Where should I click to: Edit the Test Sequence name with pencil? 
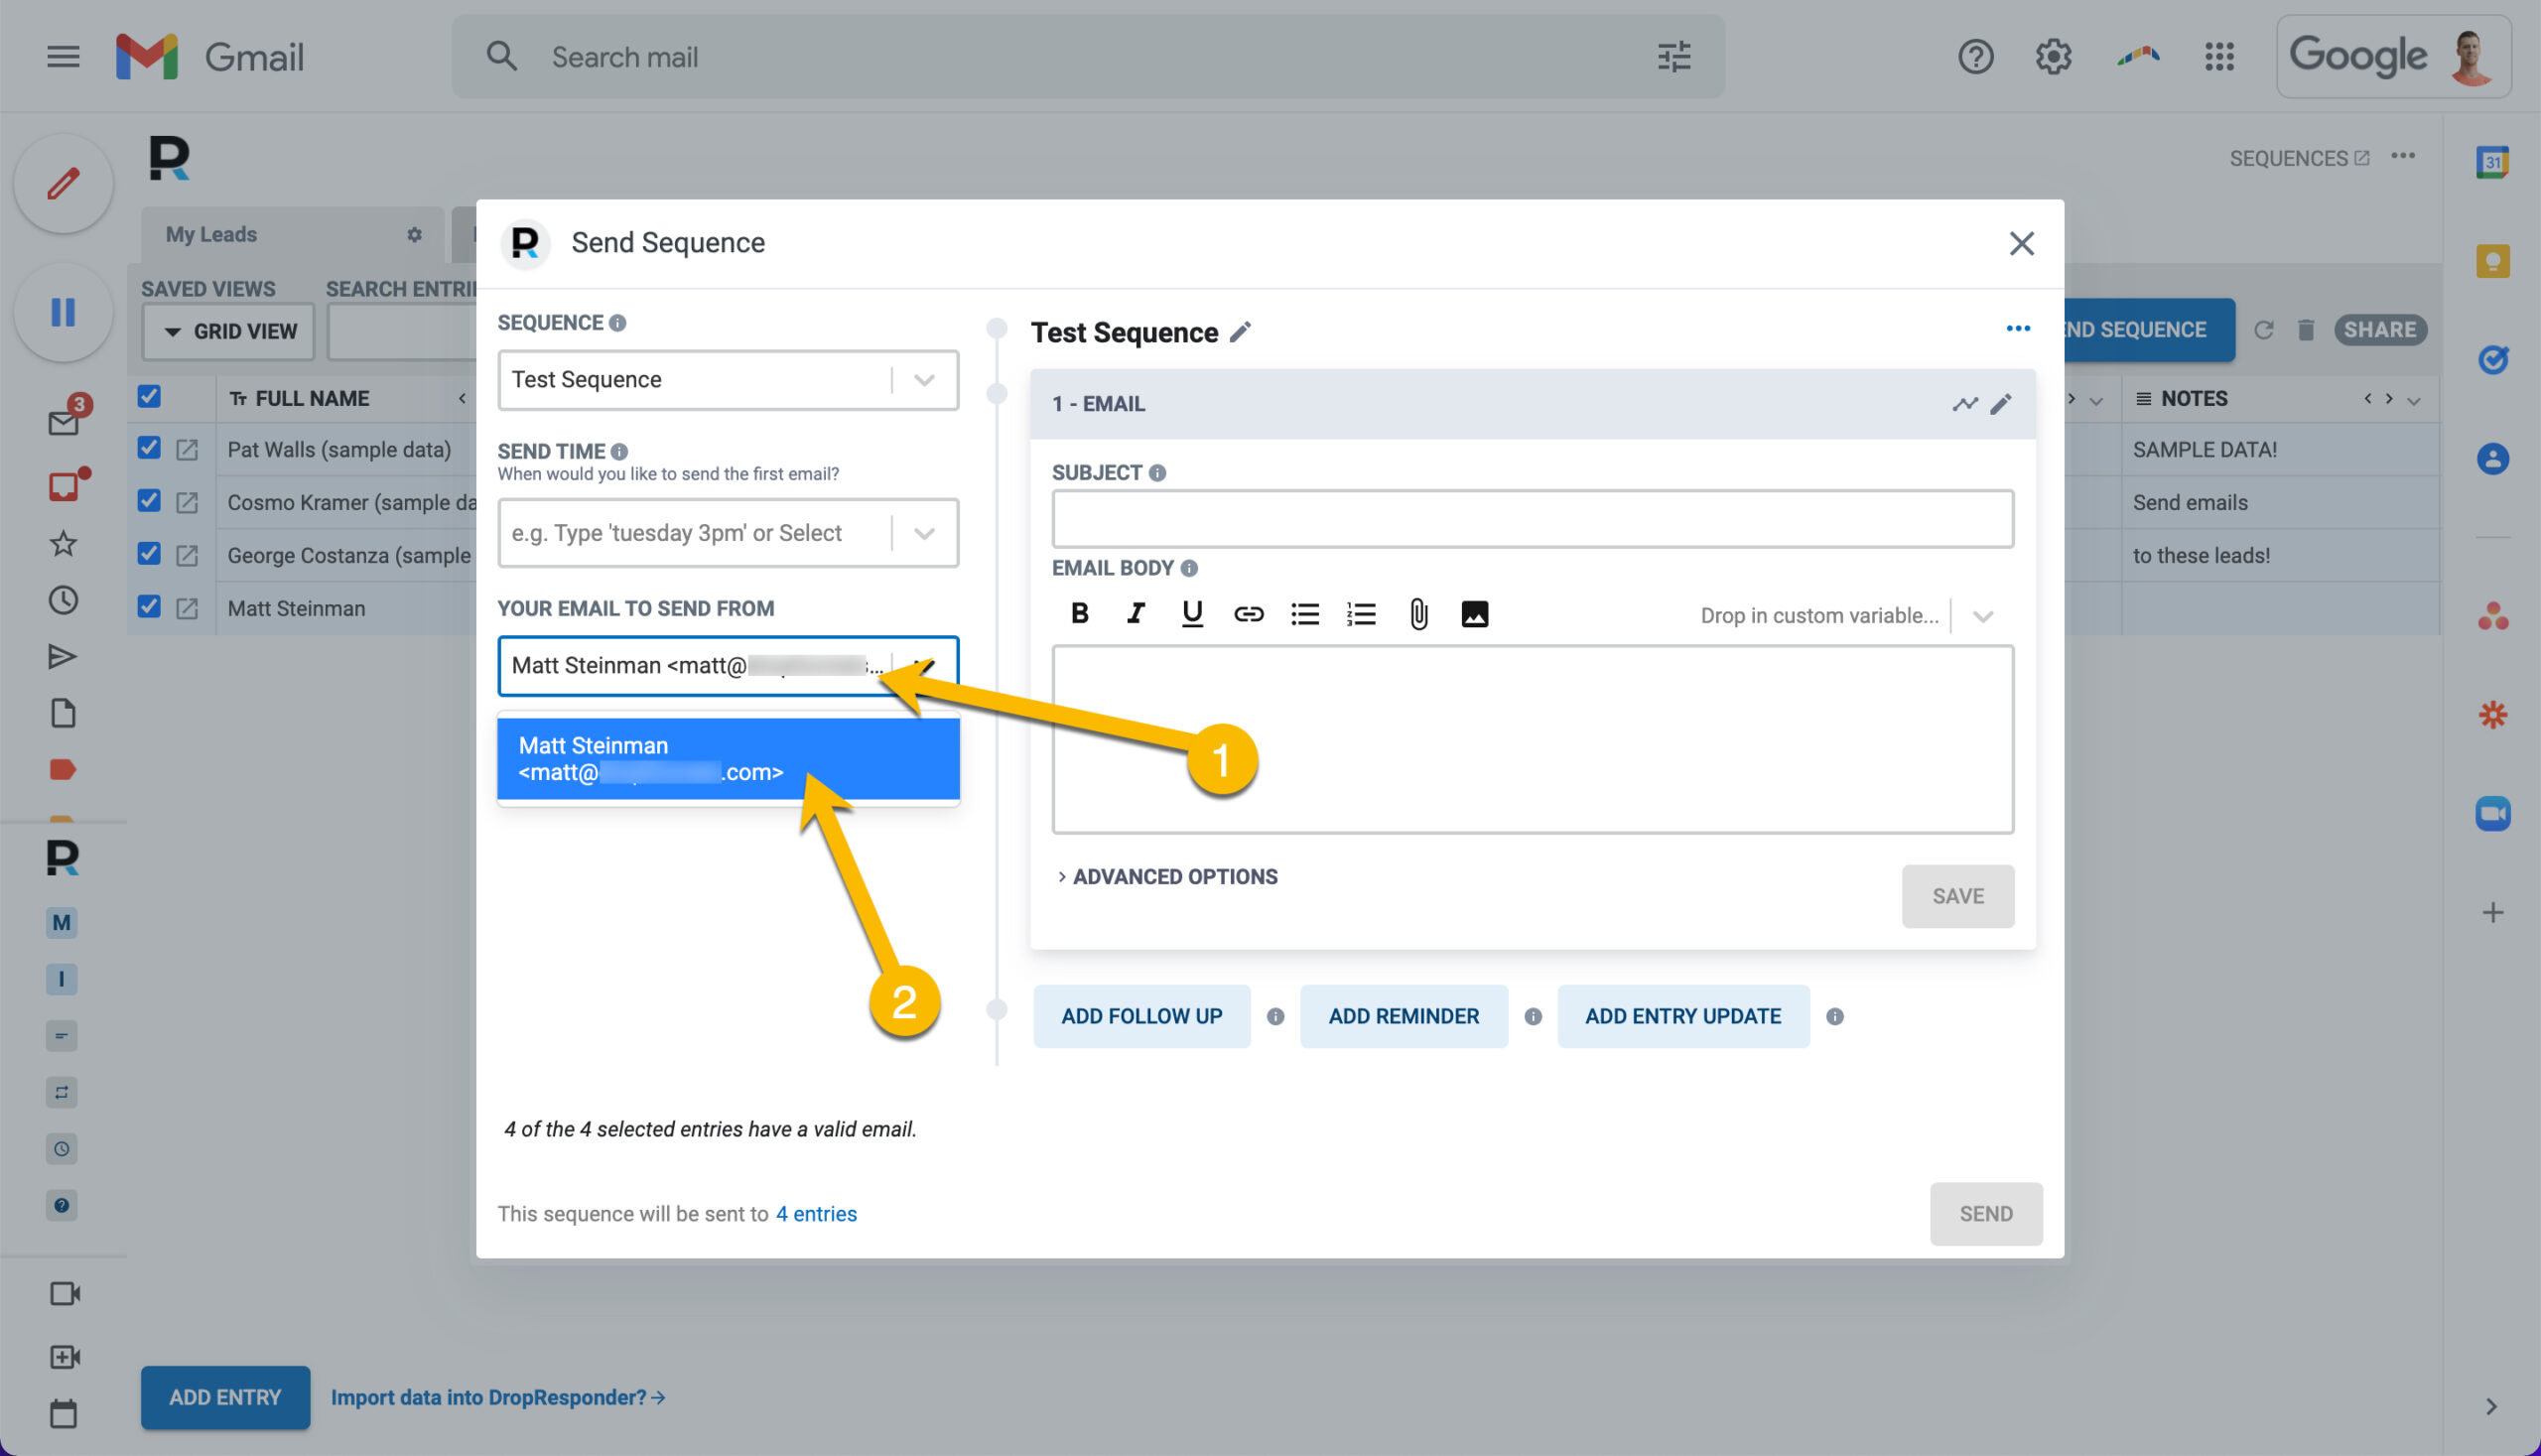pyautogui.click(x=1240, y=332)
